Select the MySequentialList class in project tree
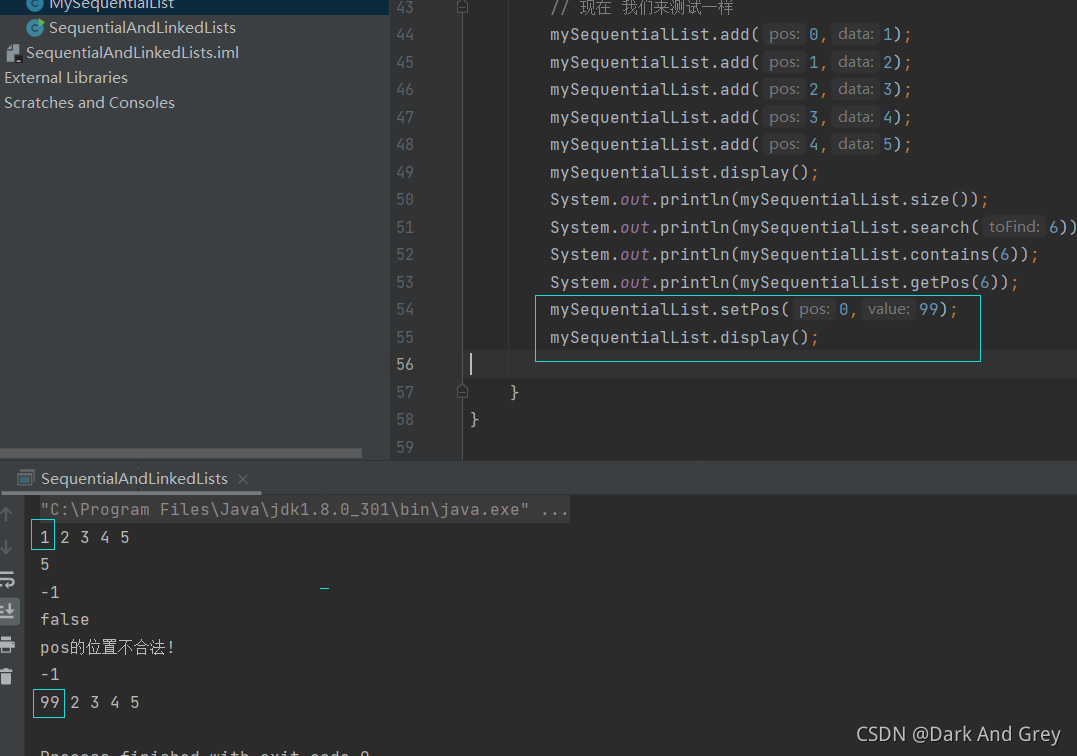This screenshot has height=756, width=1077. coord(111,5)
